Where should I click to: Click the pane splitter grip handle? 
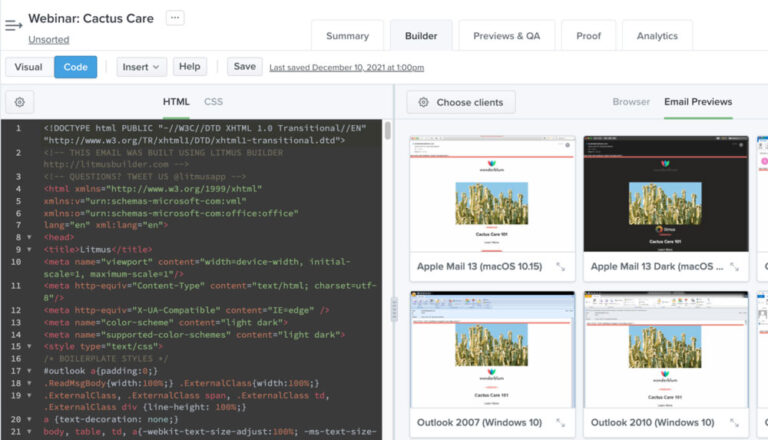tap(394, 310)
